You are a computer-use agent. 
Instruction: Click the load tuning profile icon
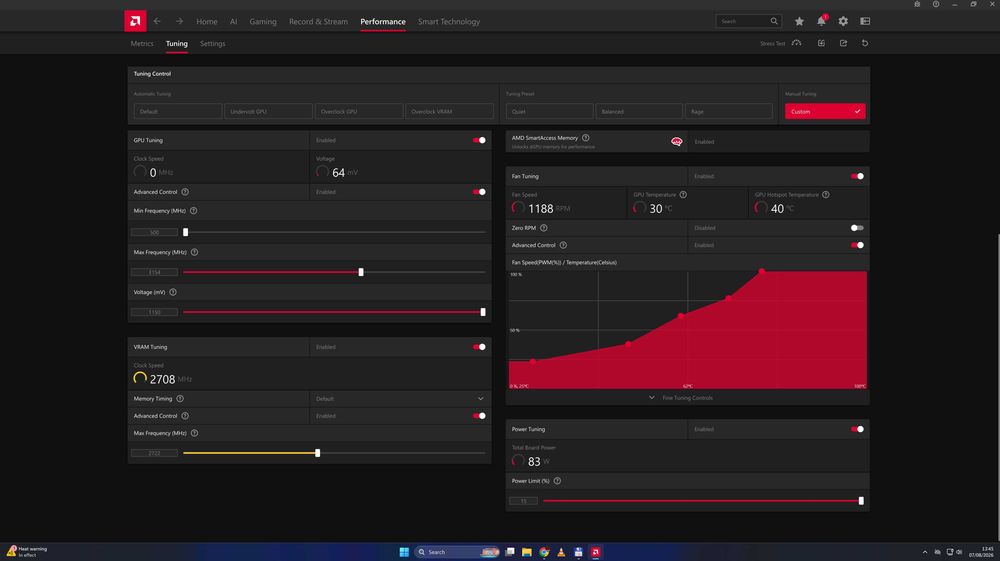(821, 43)
